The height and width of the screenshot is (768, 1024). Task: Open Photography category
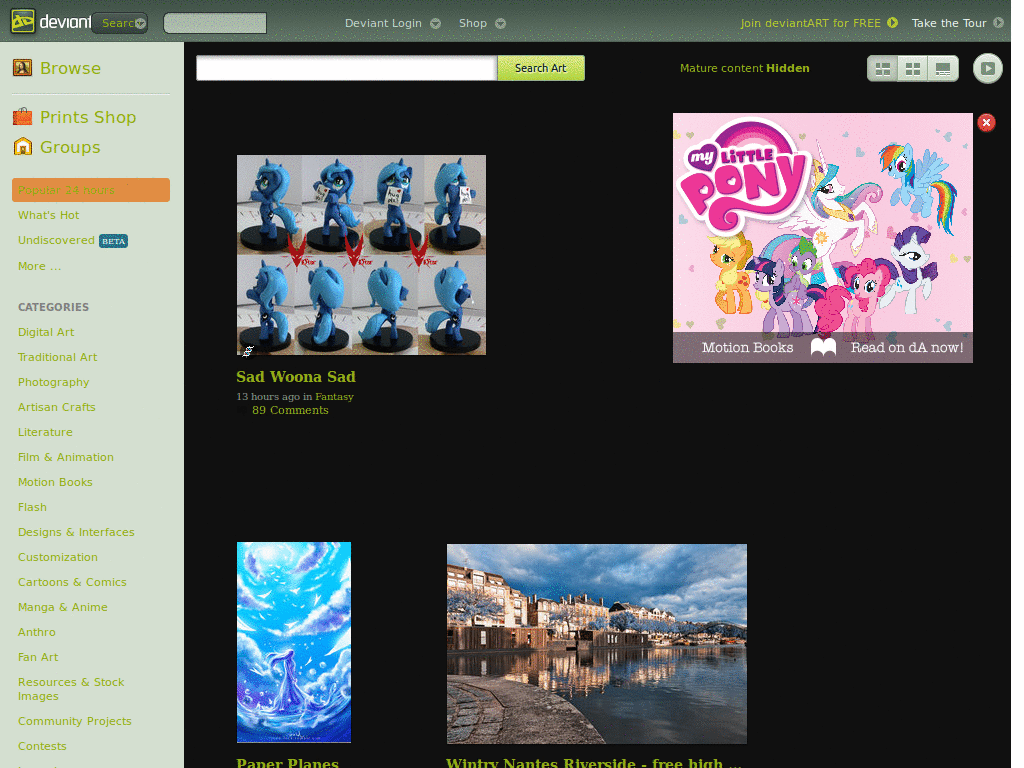coord(54,382)
